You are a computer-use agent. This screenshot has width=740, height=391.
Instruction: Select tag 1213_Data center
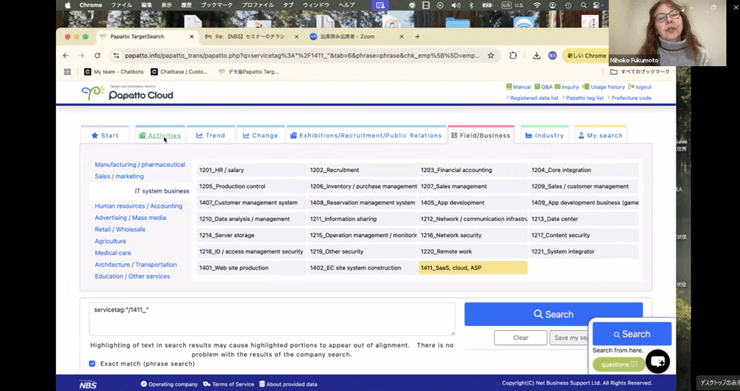tap(584, 219)
